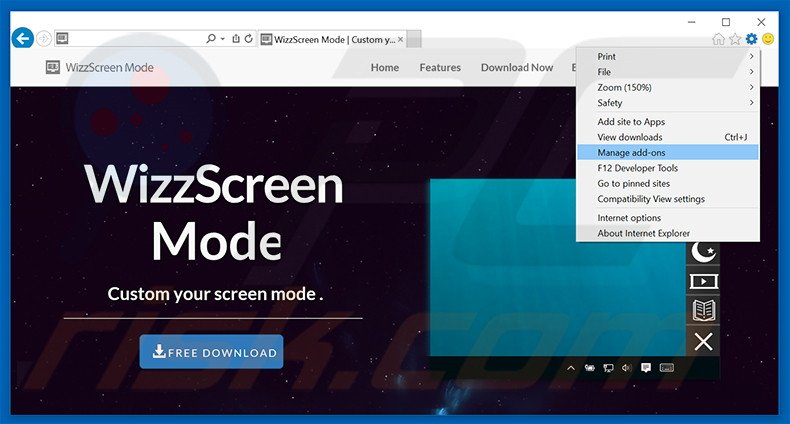
Task: Click the keyboard icon in preview taskbar
Action: click(x=667, y=368)
